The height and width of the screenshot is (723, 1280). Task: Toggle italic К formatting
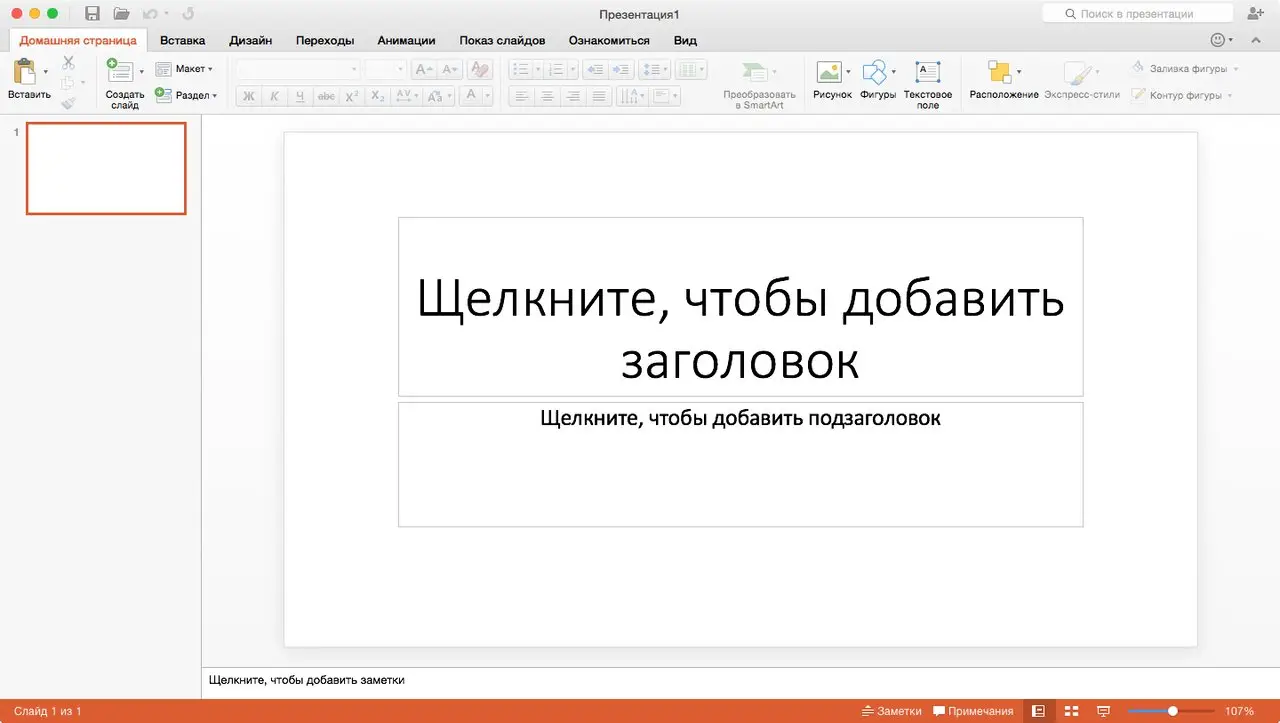pyautogui.click(x=274, y=96)
